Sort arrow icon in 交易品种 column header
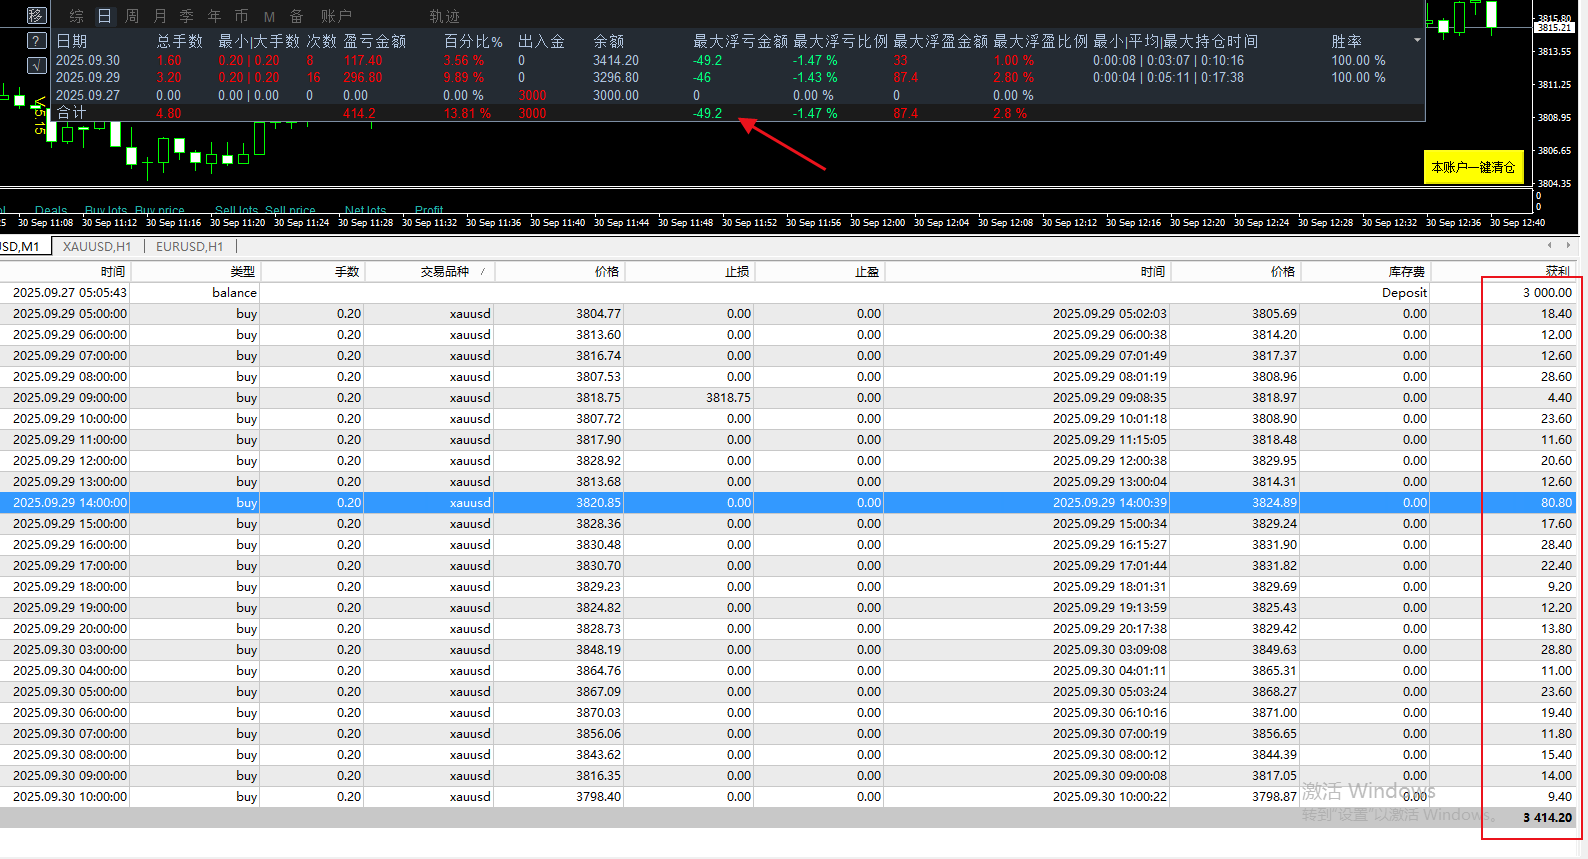Image resolution: width=1588 pixels, height=859 pixels. pos(483,272)
